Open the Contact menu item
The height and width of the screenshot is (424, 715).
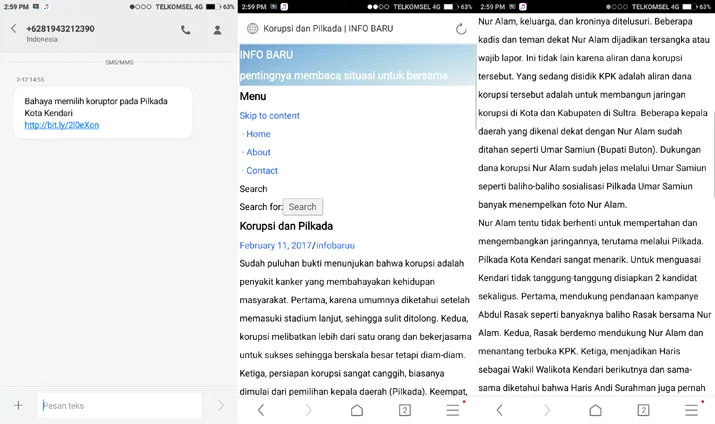[262, 171]
